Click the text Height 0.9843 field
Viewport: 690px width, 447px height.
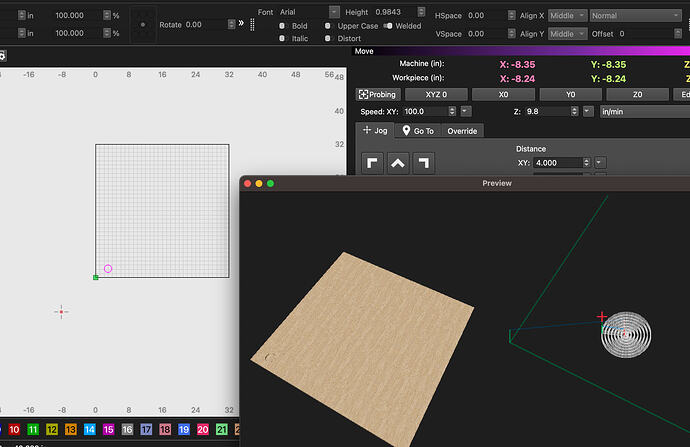coord(395,12)
